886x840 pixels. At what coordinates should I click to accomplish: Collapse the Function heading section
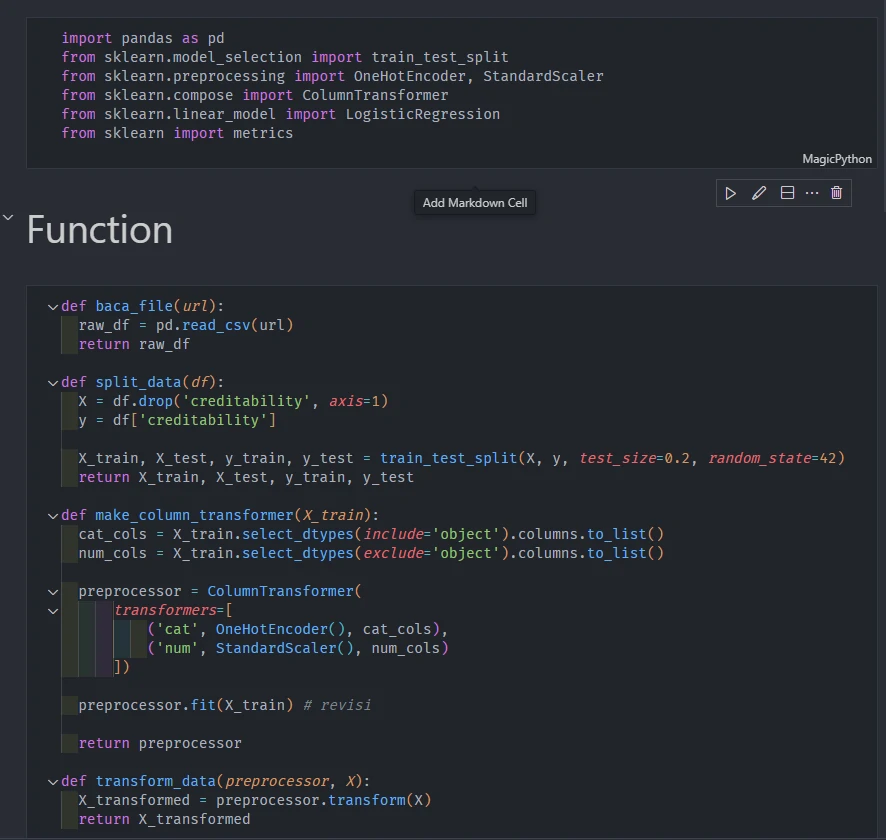[x=8, y=217]
